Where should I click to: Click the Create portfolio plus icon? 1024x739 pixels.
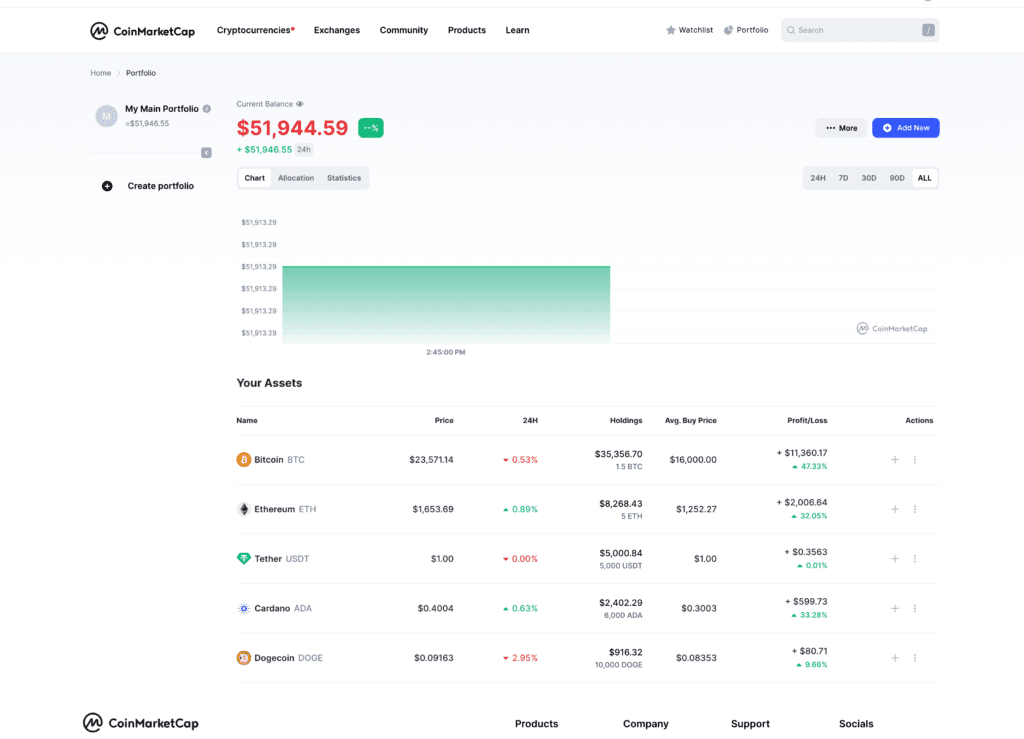[107, 186]
